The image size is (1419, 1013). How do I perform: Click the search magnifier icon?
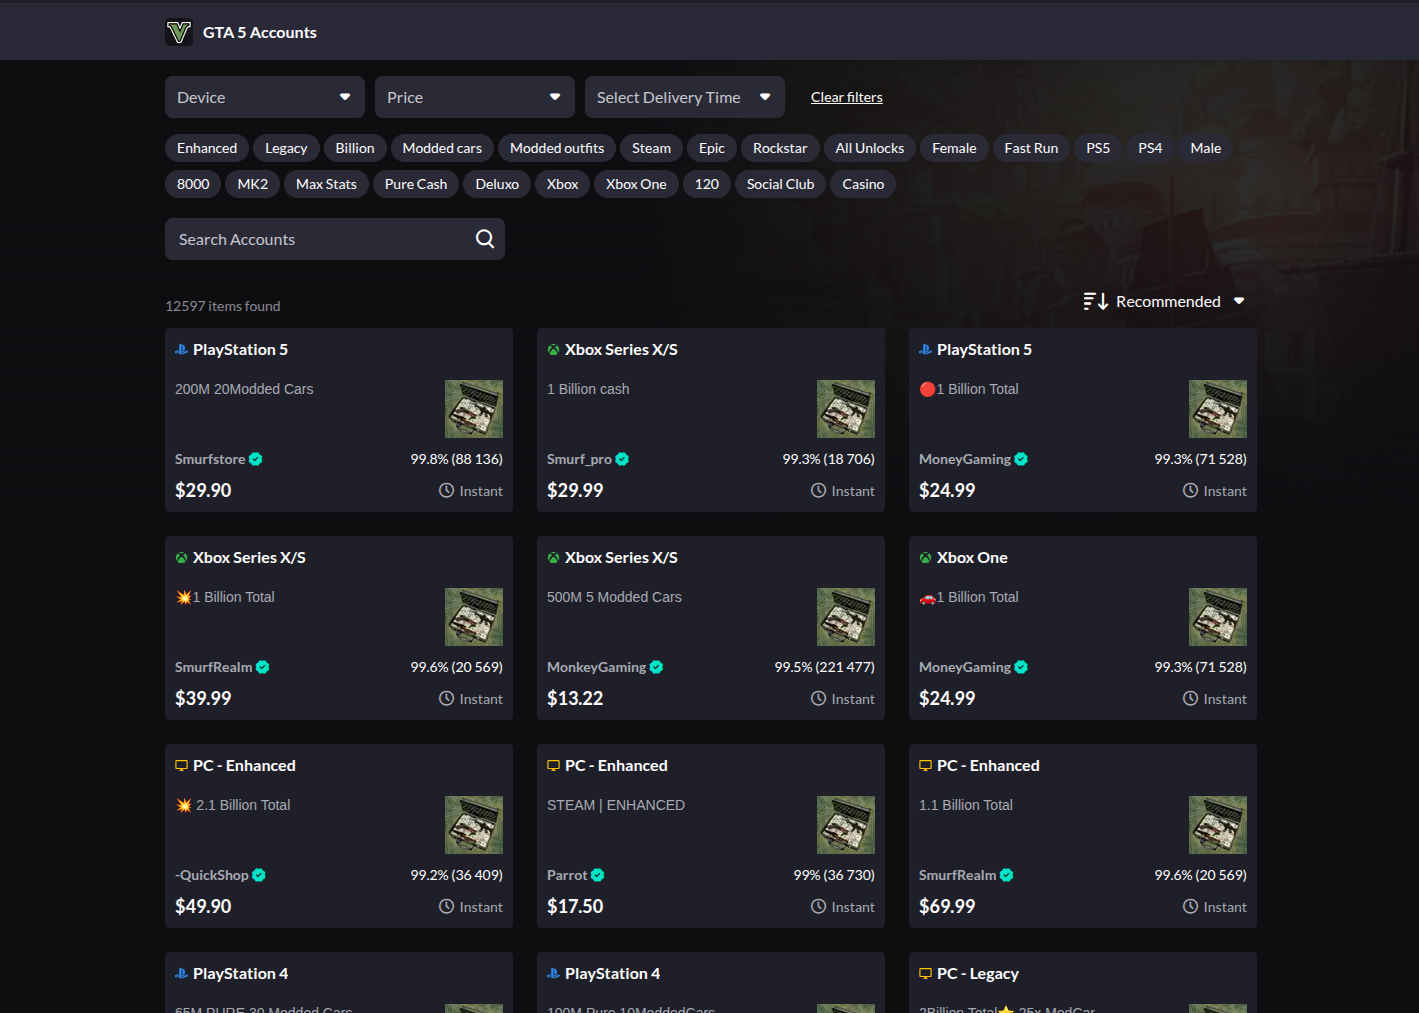(485, 239)
